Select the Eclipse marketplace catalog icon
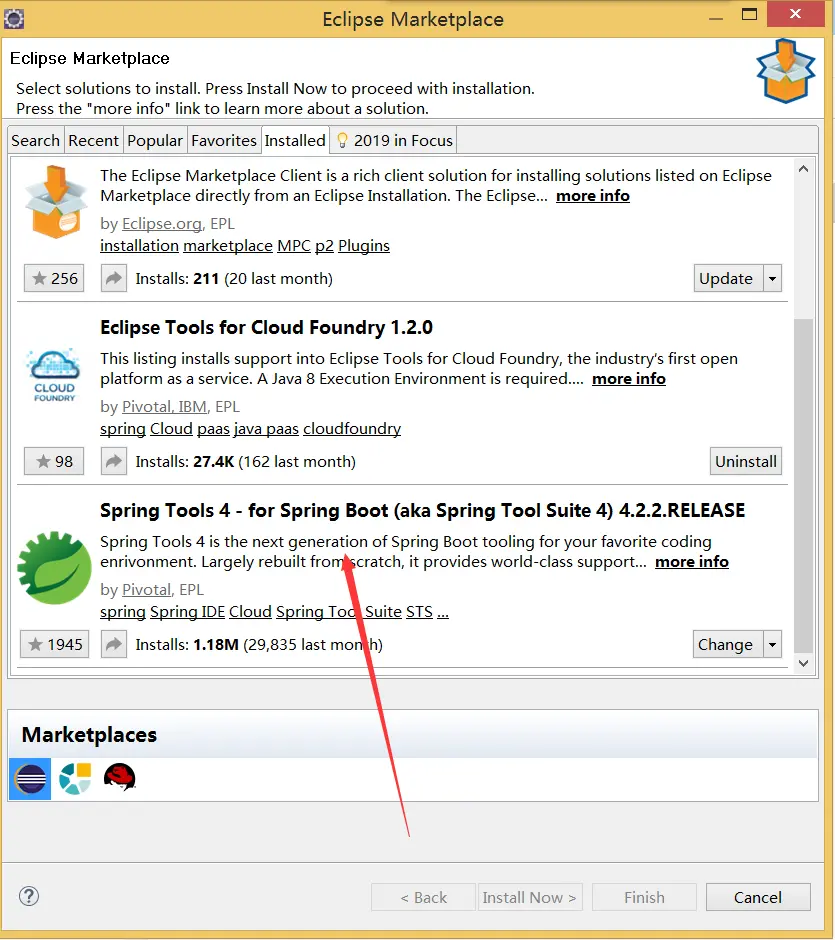 pyautogui.click(x=30, y=779)
